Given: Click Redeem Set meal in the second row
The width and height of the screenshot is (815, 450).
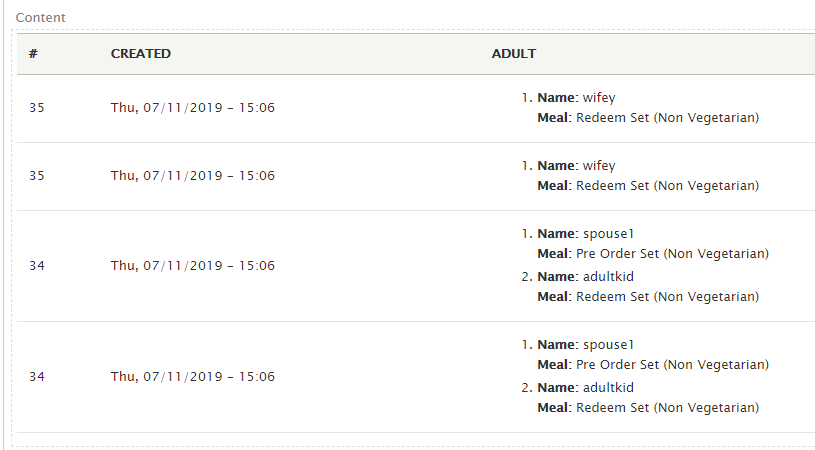Looking at the screenshot, I should [667, 186].
